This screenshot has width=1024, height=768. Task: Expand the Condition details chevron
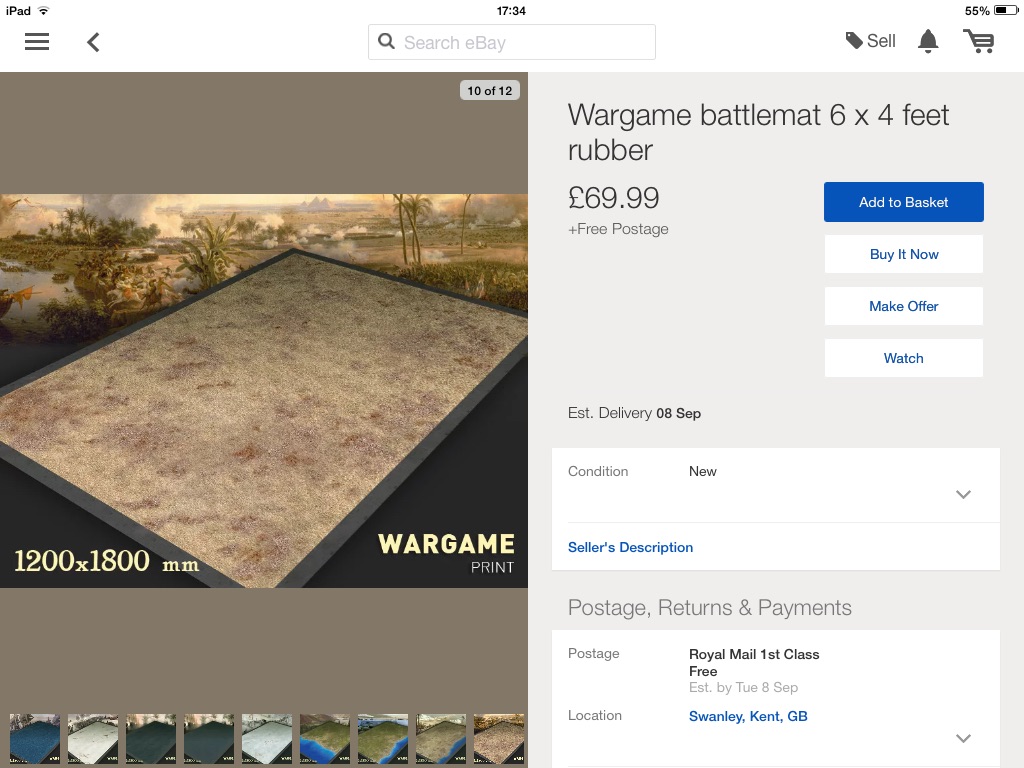click(x=963, y=494)
